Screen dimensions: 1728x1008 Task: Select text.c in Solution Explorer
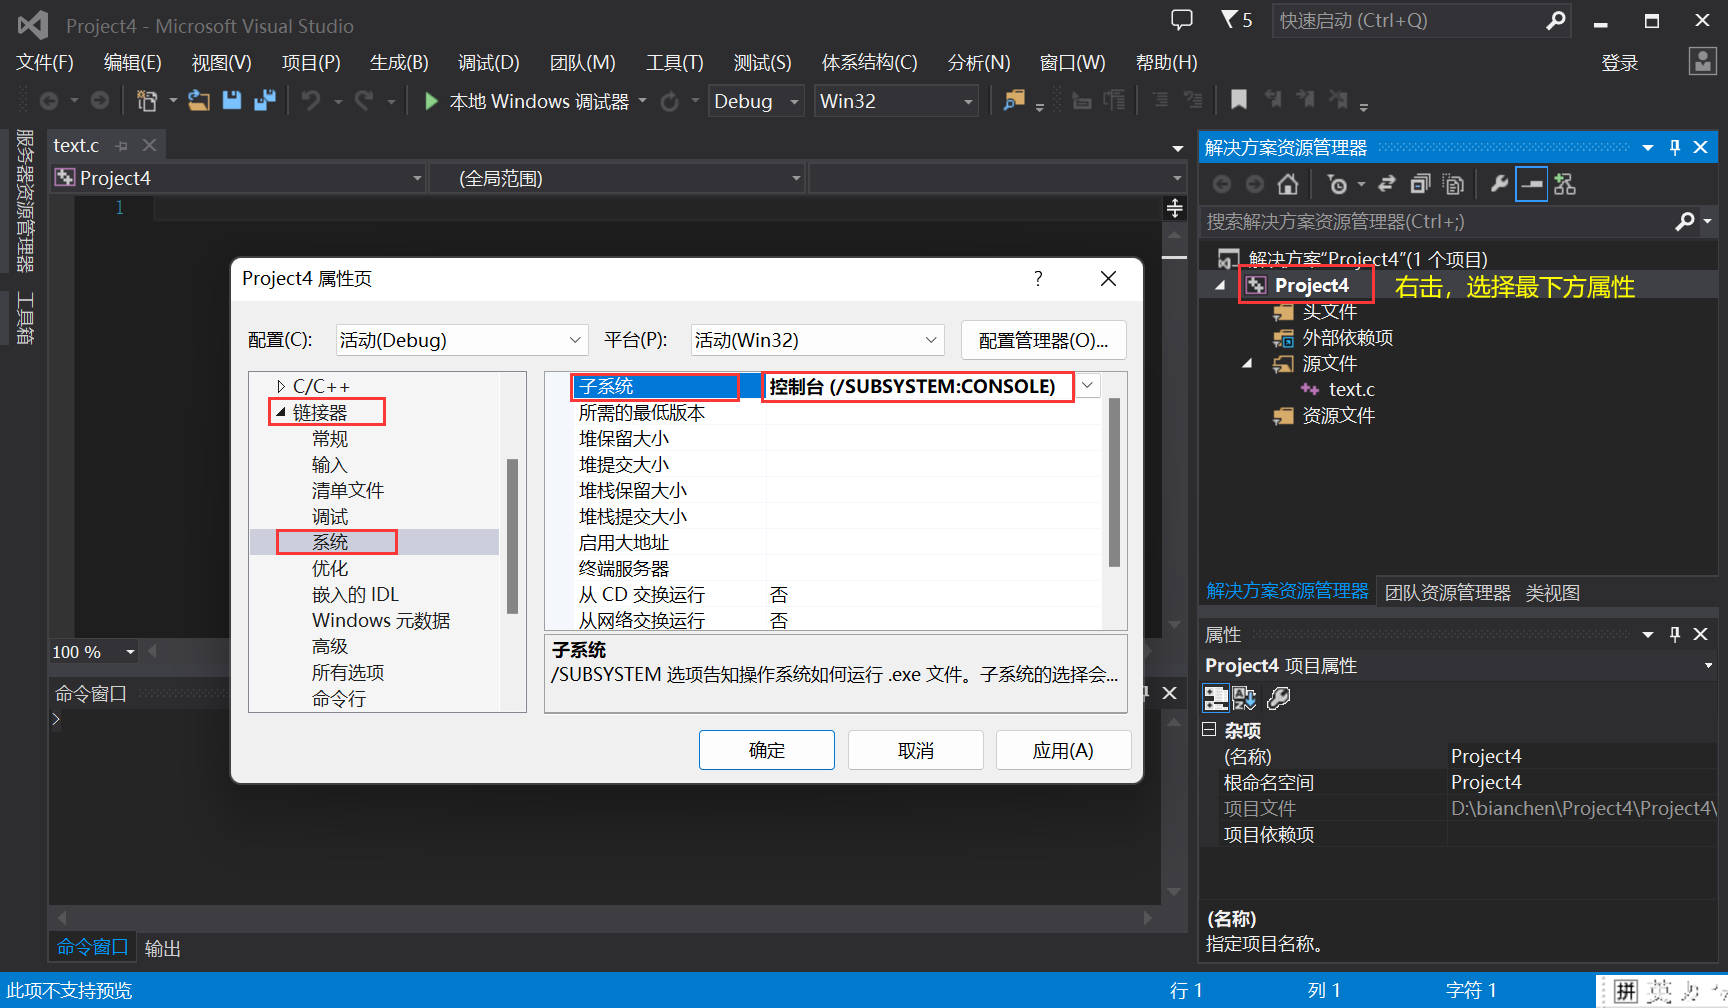click(x=1351, y=389)
